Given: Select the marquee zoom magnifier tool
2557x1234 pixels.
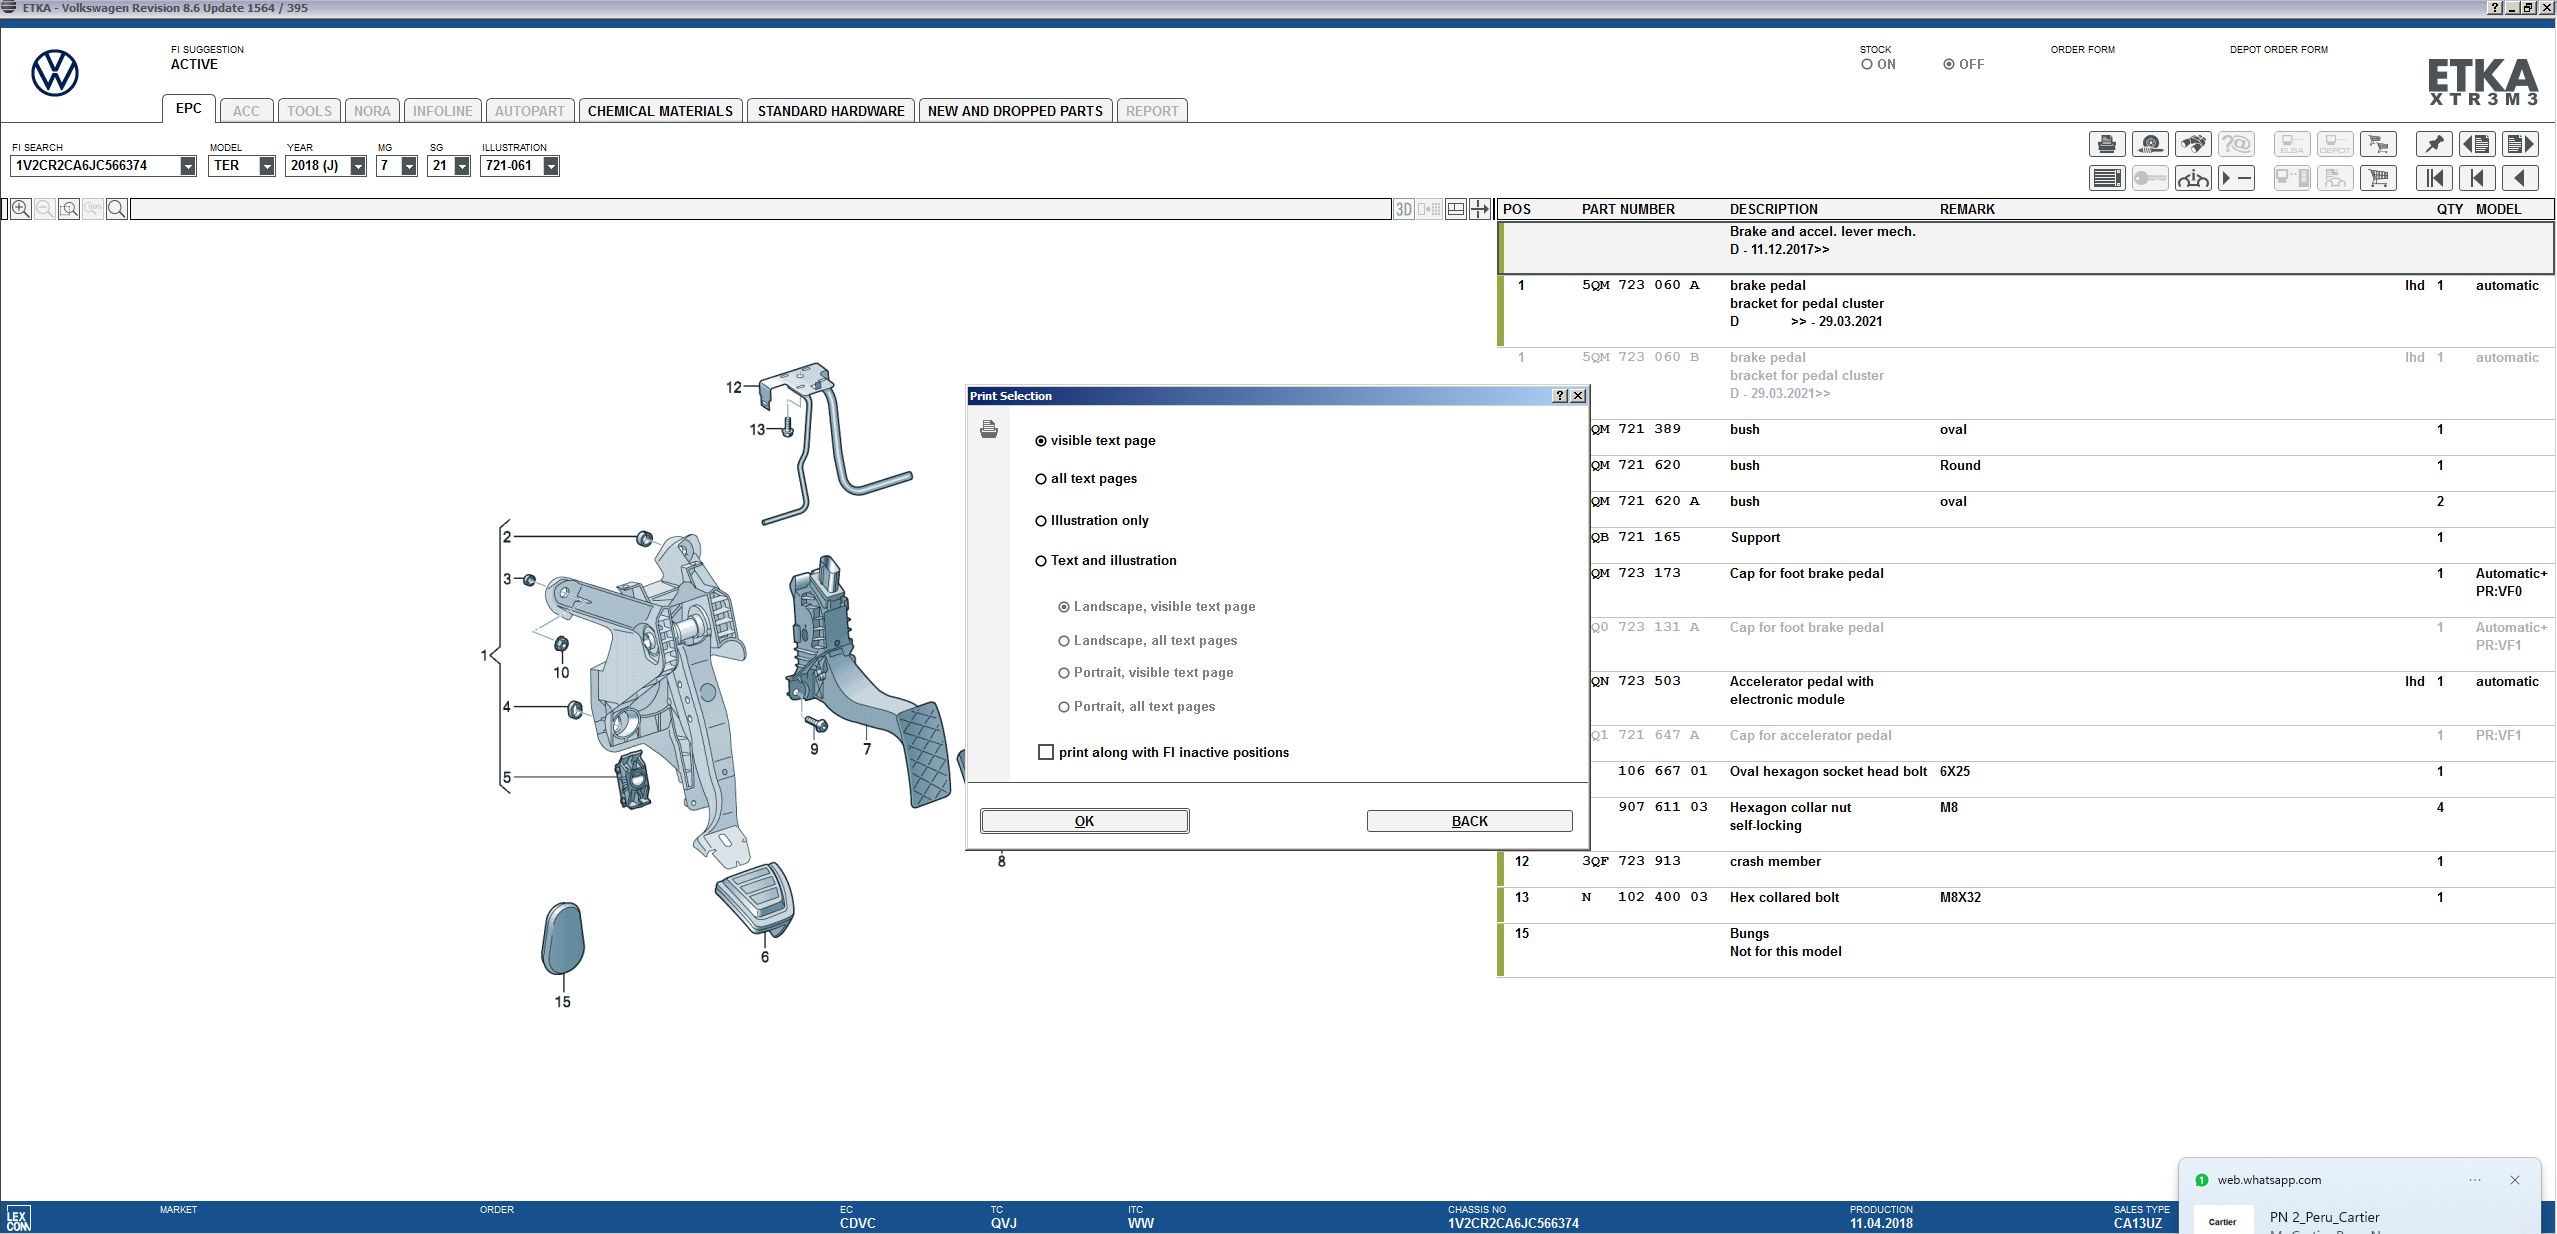Looking at the screenshot, I should (68, 209).
